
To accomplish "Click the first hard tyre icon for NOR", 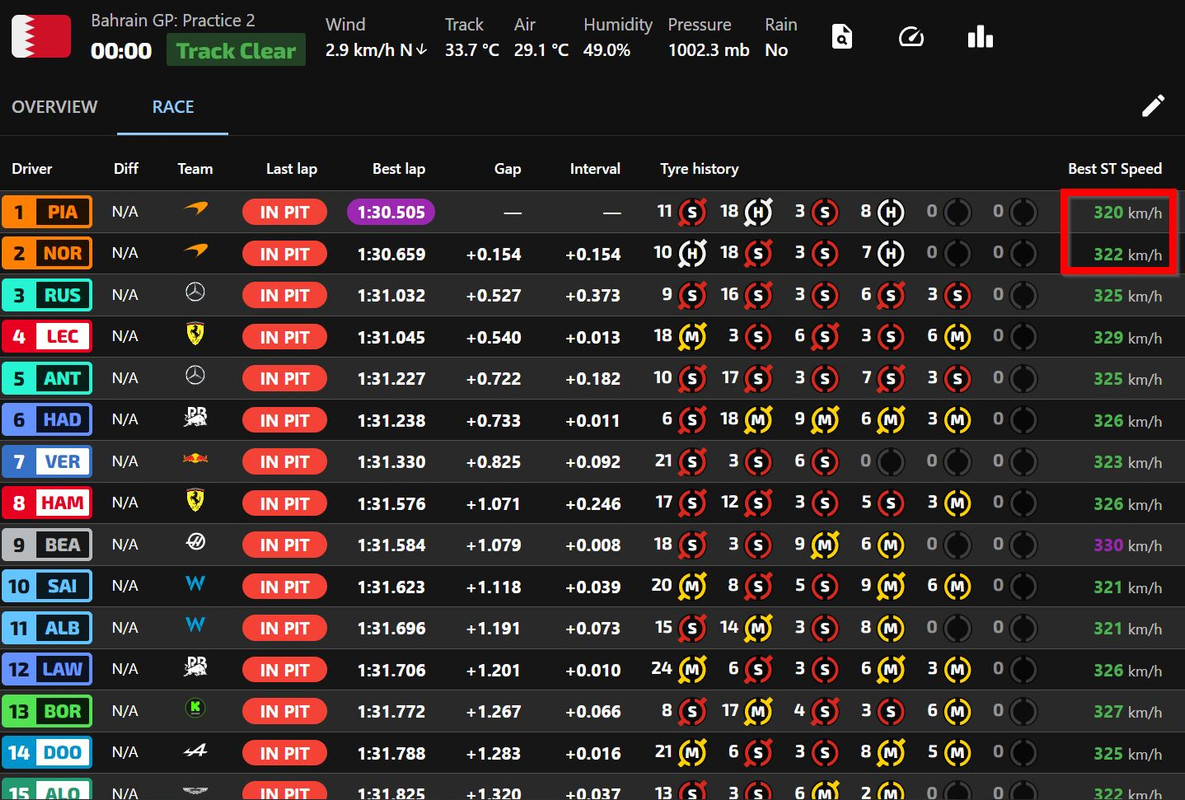I will (x=692, y=255).
